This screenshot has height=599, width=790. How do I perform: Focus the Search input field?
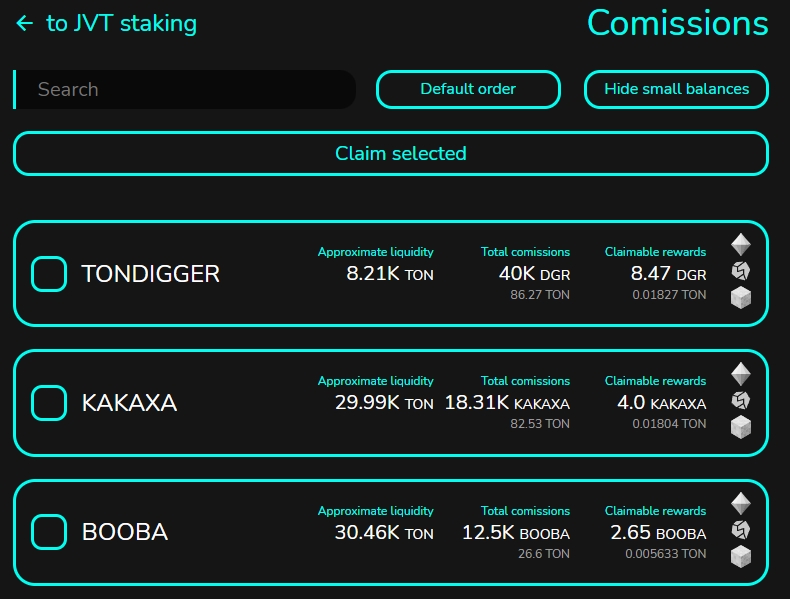click(x=190, y=89)
